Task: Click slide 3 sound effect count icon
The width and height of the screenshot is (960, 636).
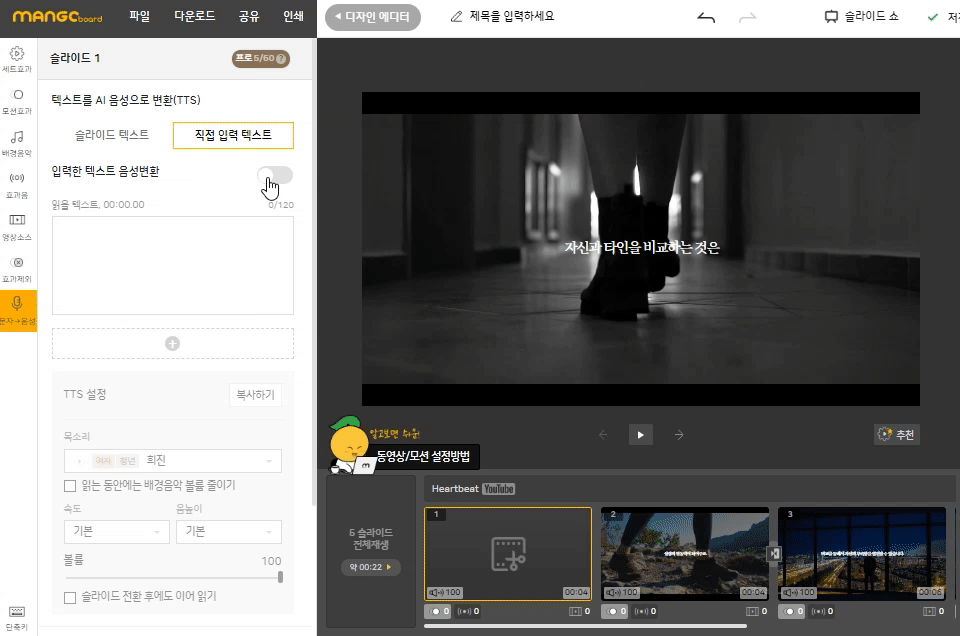Action: click(x=822, y=611)
